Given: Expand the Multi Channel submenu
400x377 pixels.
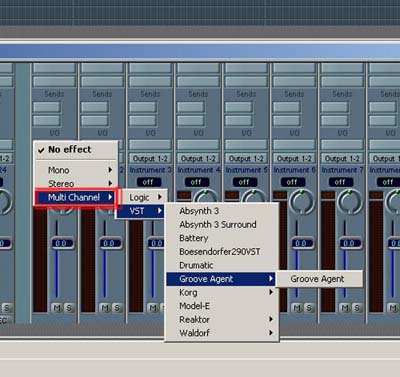Looking at the screenshot, I should click(76, 197).
